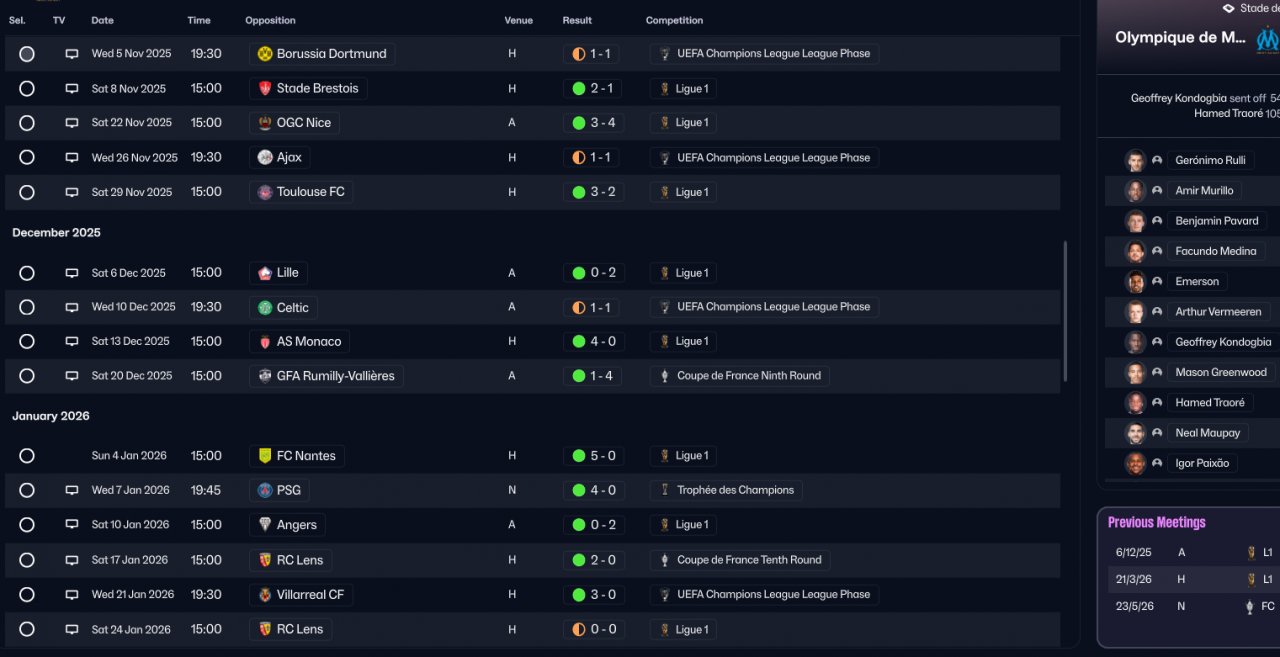Select the Lille match radio circle
The width and height of the screenshot is (1280, 657).
(27, 273)
